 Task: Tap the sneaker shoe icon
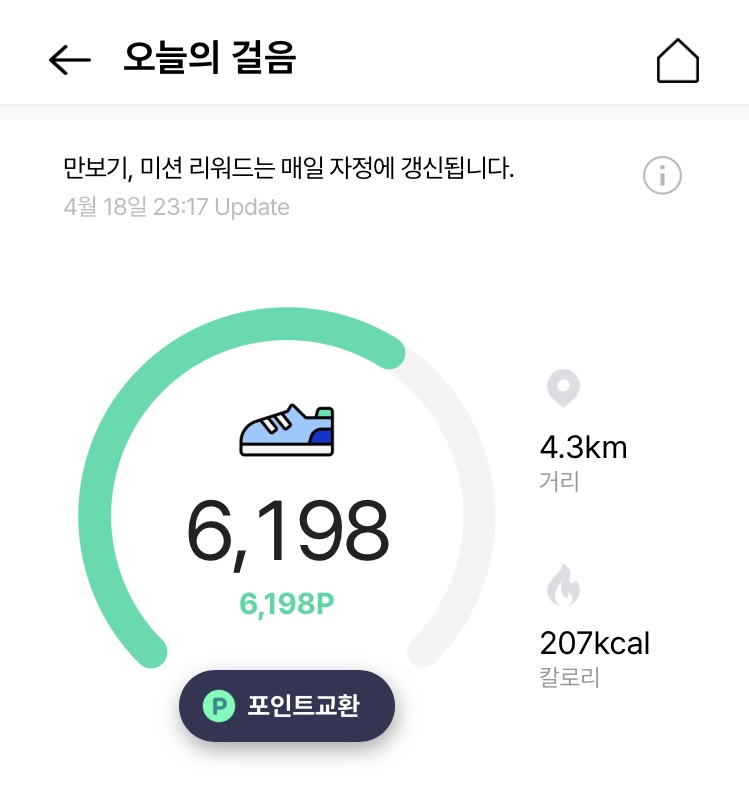[x=287, y=430]
